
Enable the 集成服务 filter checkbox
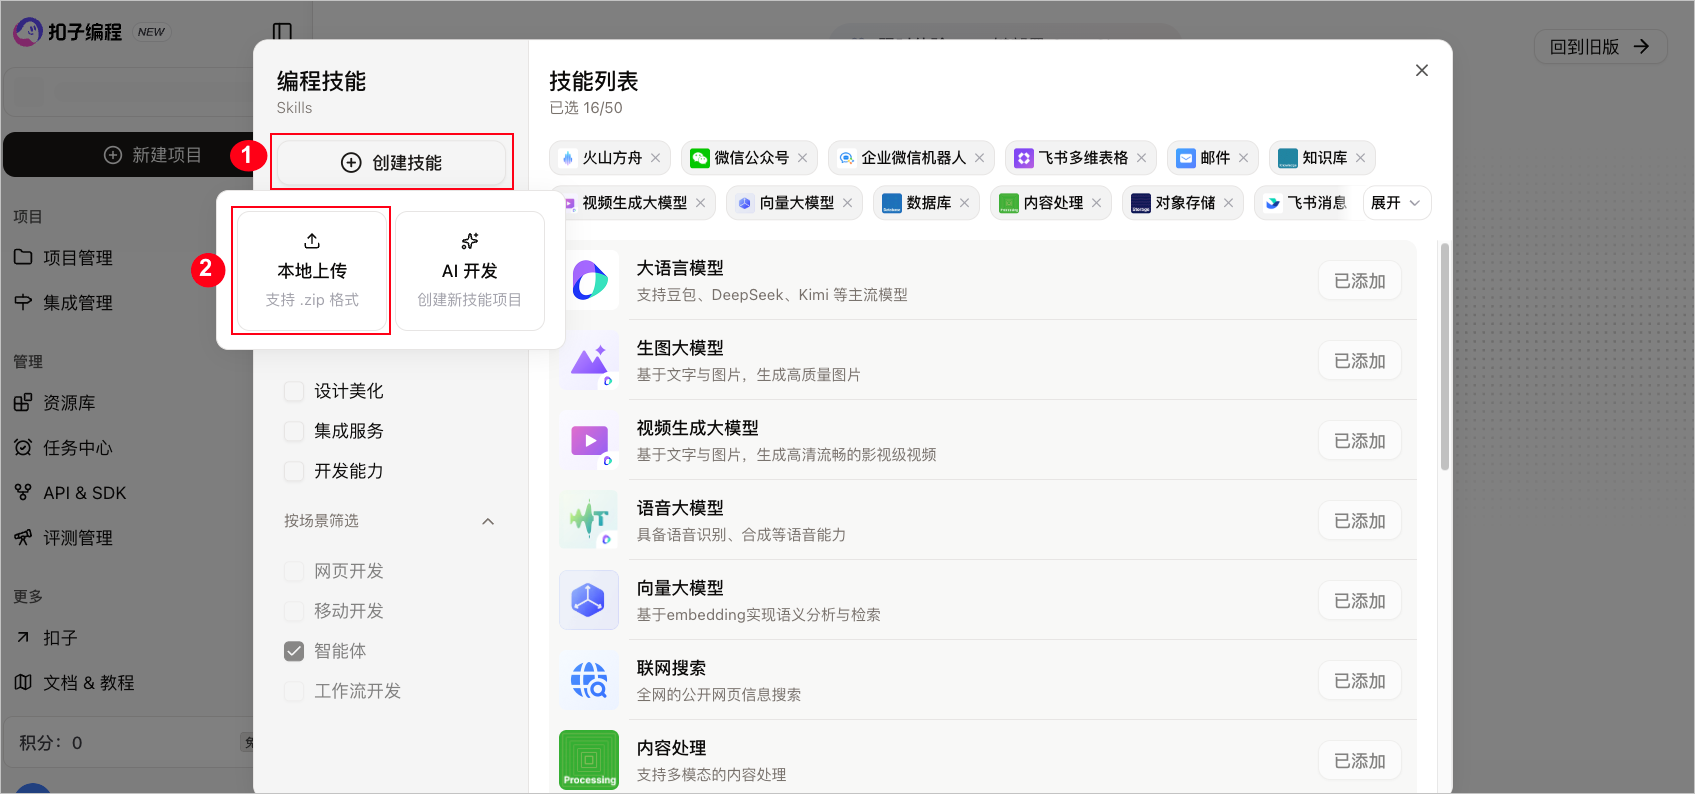tap(294, 431)
